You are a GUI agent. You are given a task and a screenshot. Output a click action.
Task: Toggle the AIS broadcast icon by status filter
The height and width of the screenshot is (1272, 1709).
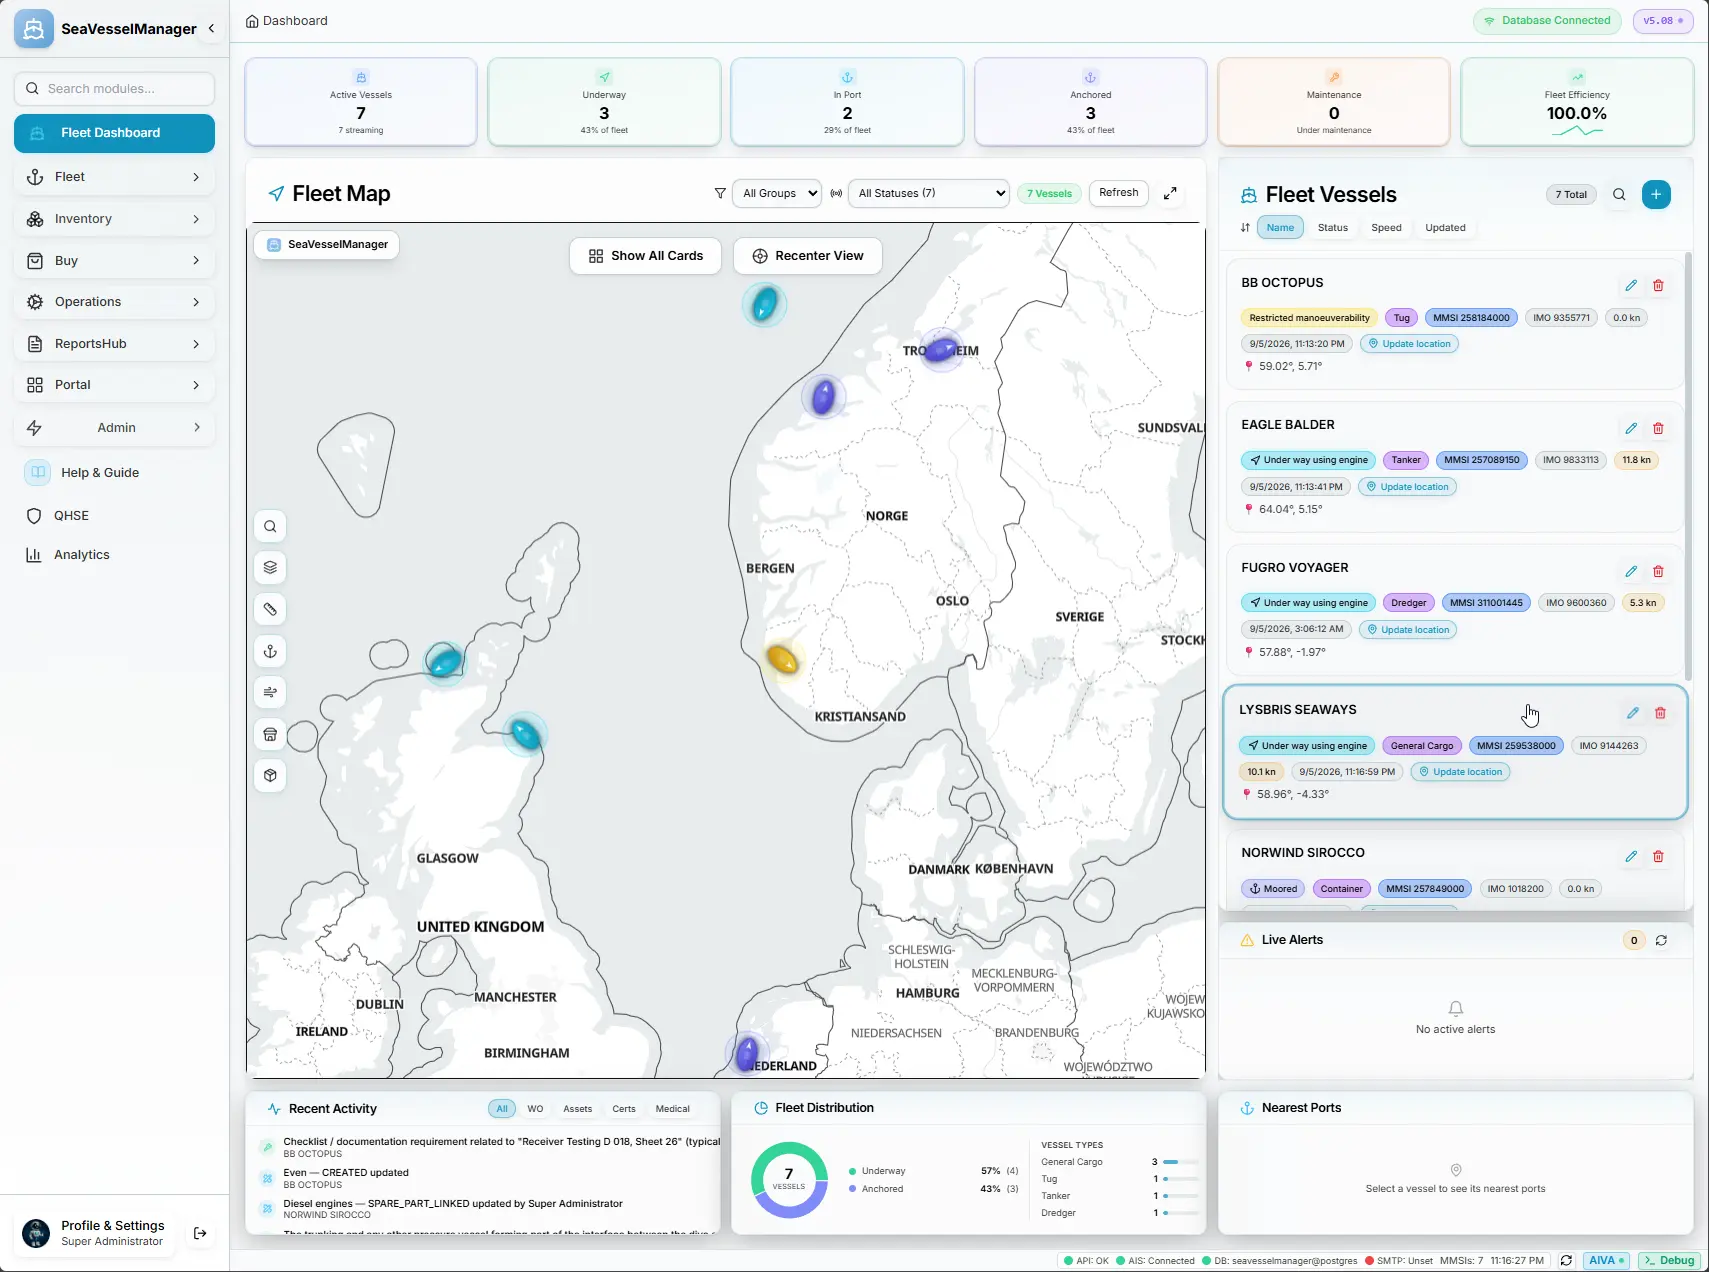tap(836, 193)
